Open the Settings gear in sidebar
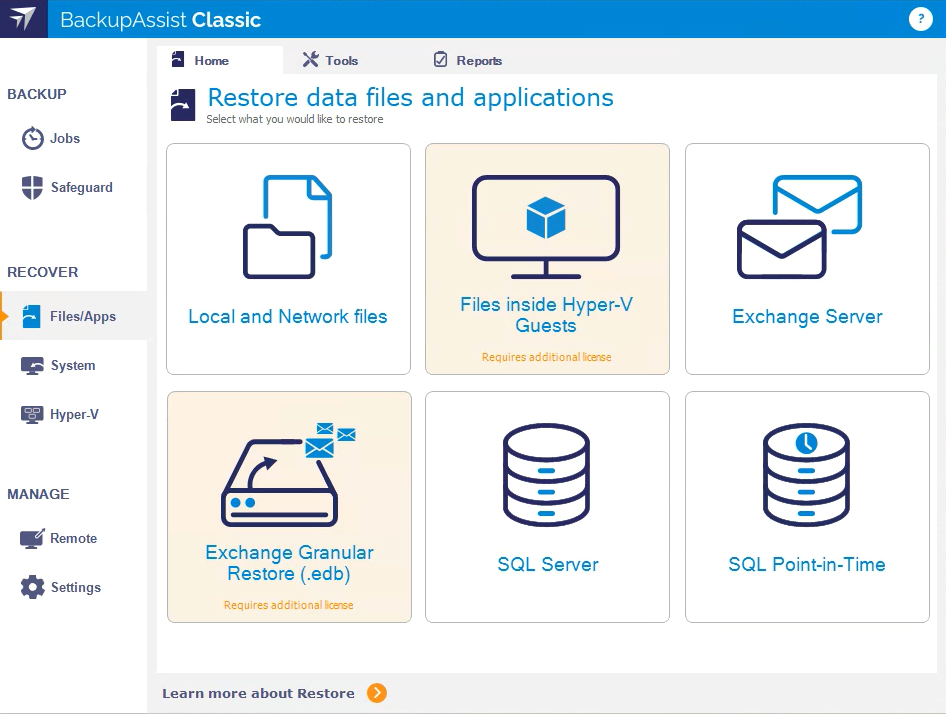This screenshot has width=946, height=714. [33, 588]
